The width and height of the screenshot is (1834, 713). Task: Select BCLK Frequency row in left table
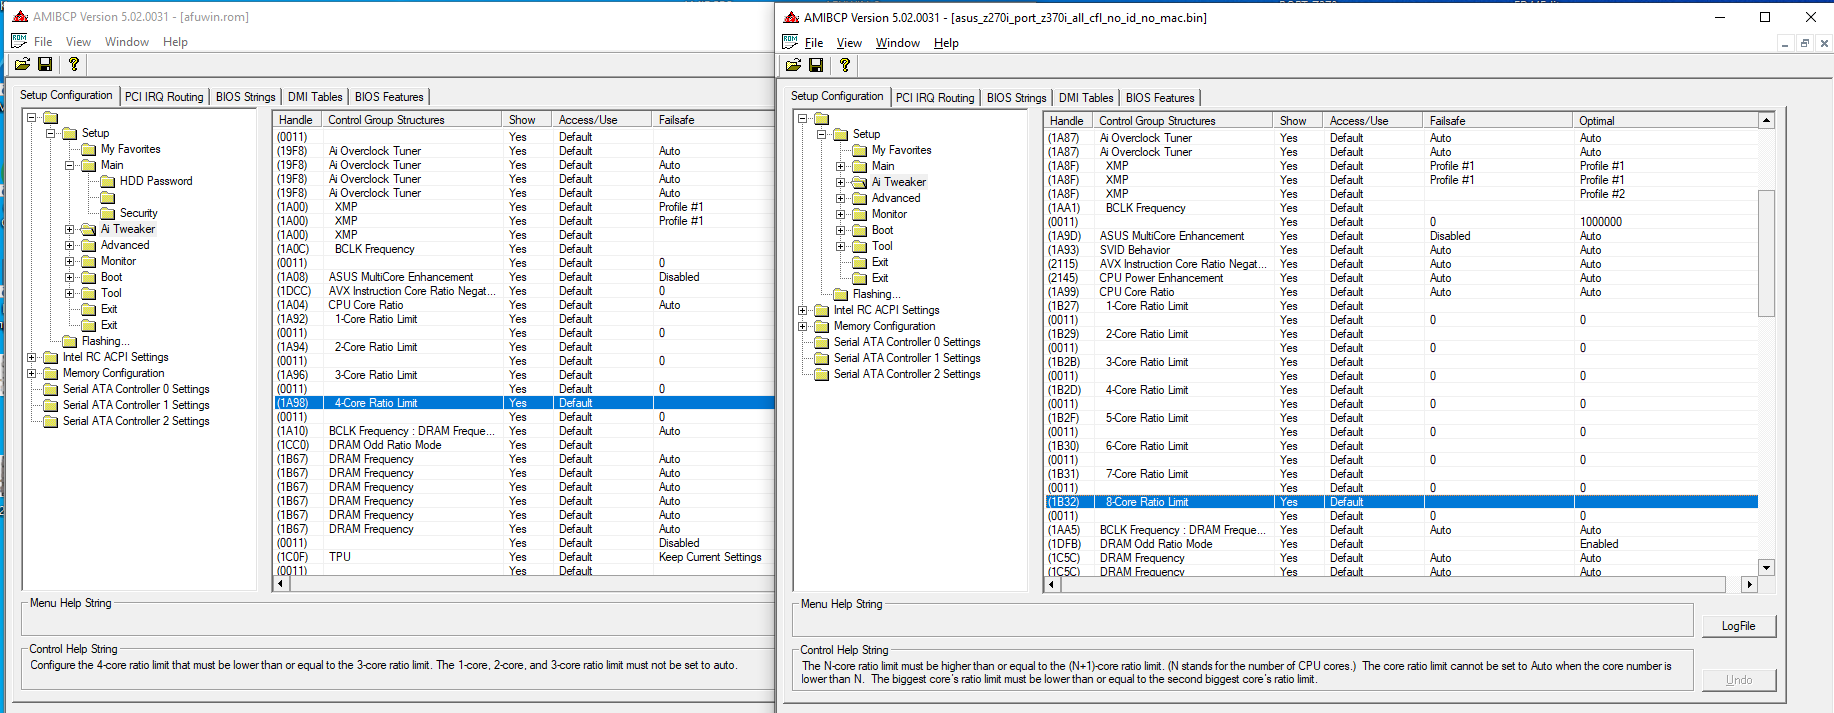tap(524, 249)
